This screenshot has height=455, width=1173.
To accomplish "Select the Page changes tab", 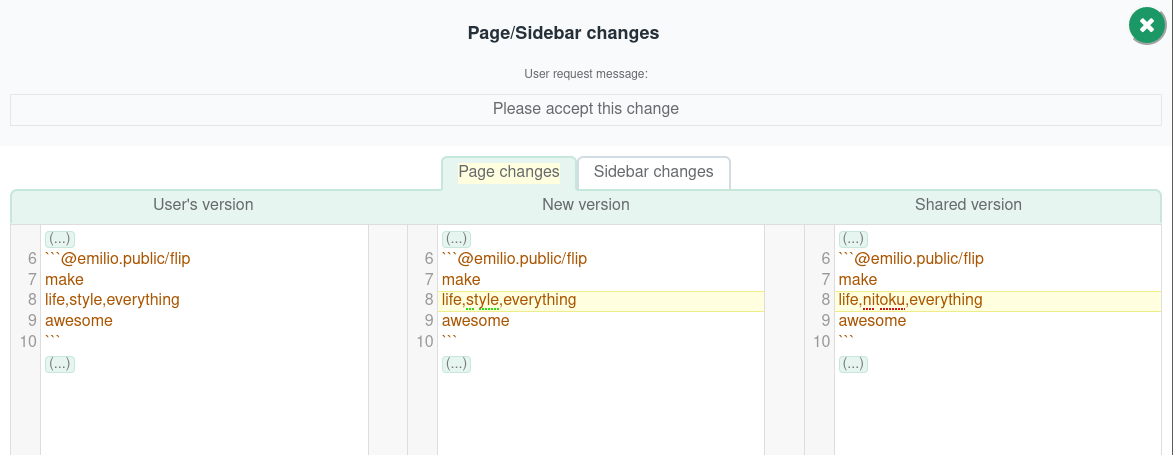I will (x=509, y=172).
